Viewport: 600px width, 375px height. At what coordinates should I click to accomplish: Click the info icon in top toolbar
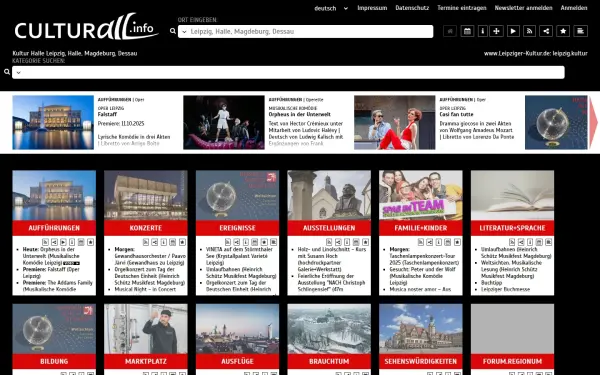[483, 31]
